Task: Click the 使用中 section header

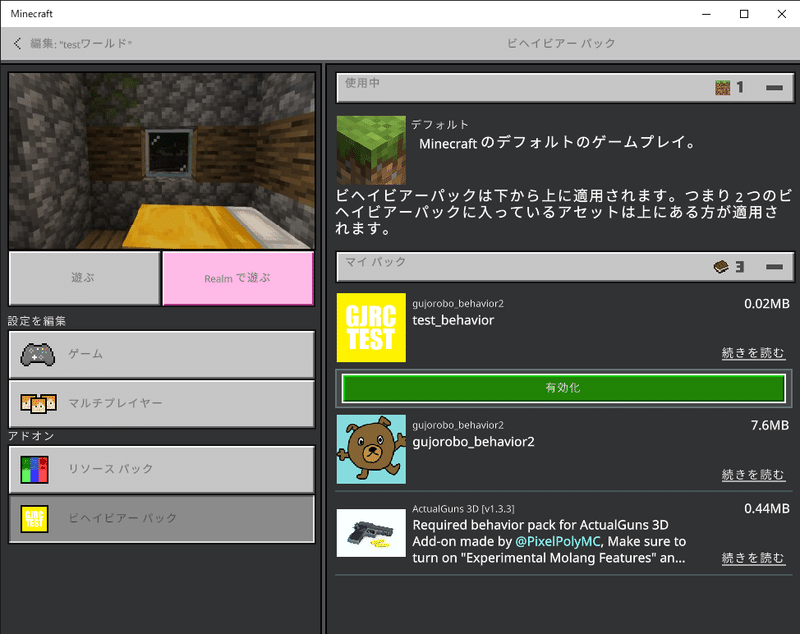Action: coord(565,88)
